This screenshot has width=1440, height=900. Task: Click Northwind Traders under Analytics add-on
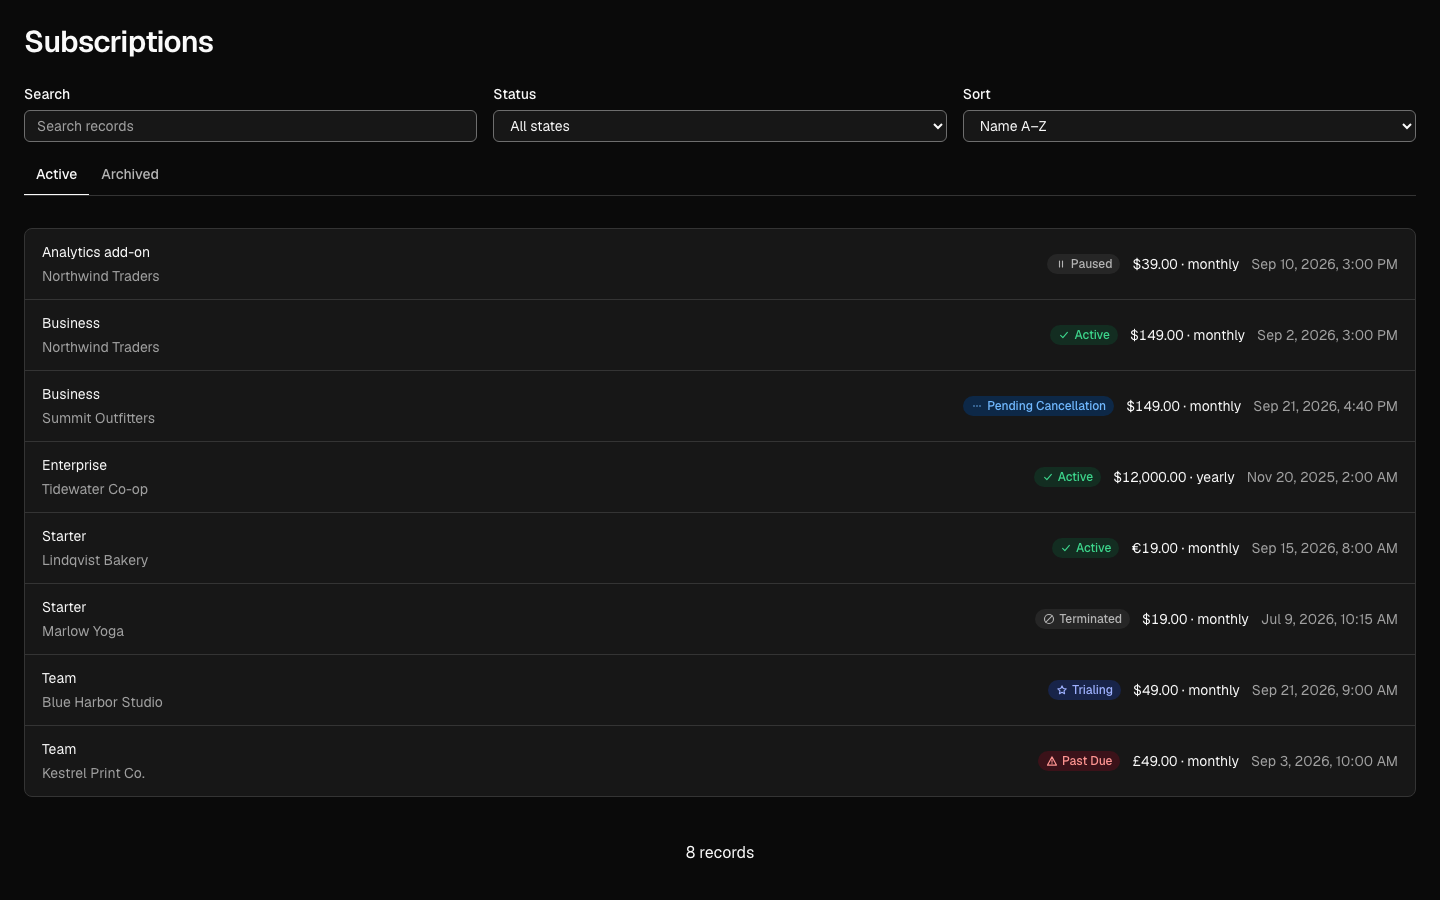coord(101,276)
